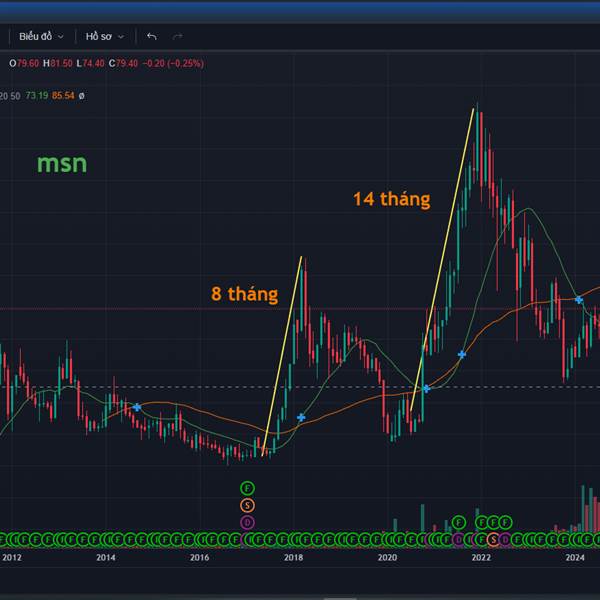Click the 2020 label on time axis
Viewport: 600px width, 600px height.
(387, 558)
